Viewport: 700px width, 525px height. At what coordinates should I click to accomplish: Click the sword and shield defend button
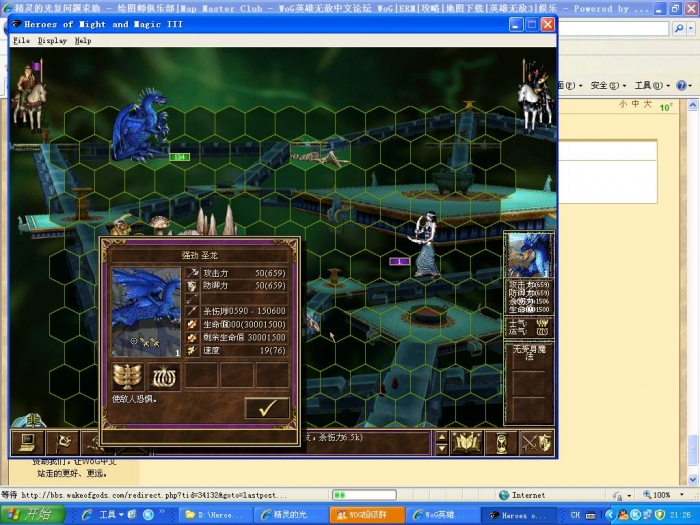[537, 443]
